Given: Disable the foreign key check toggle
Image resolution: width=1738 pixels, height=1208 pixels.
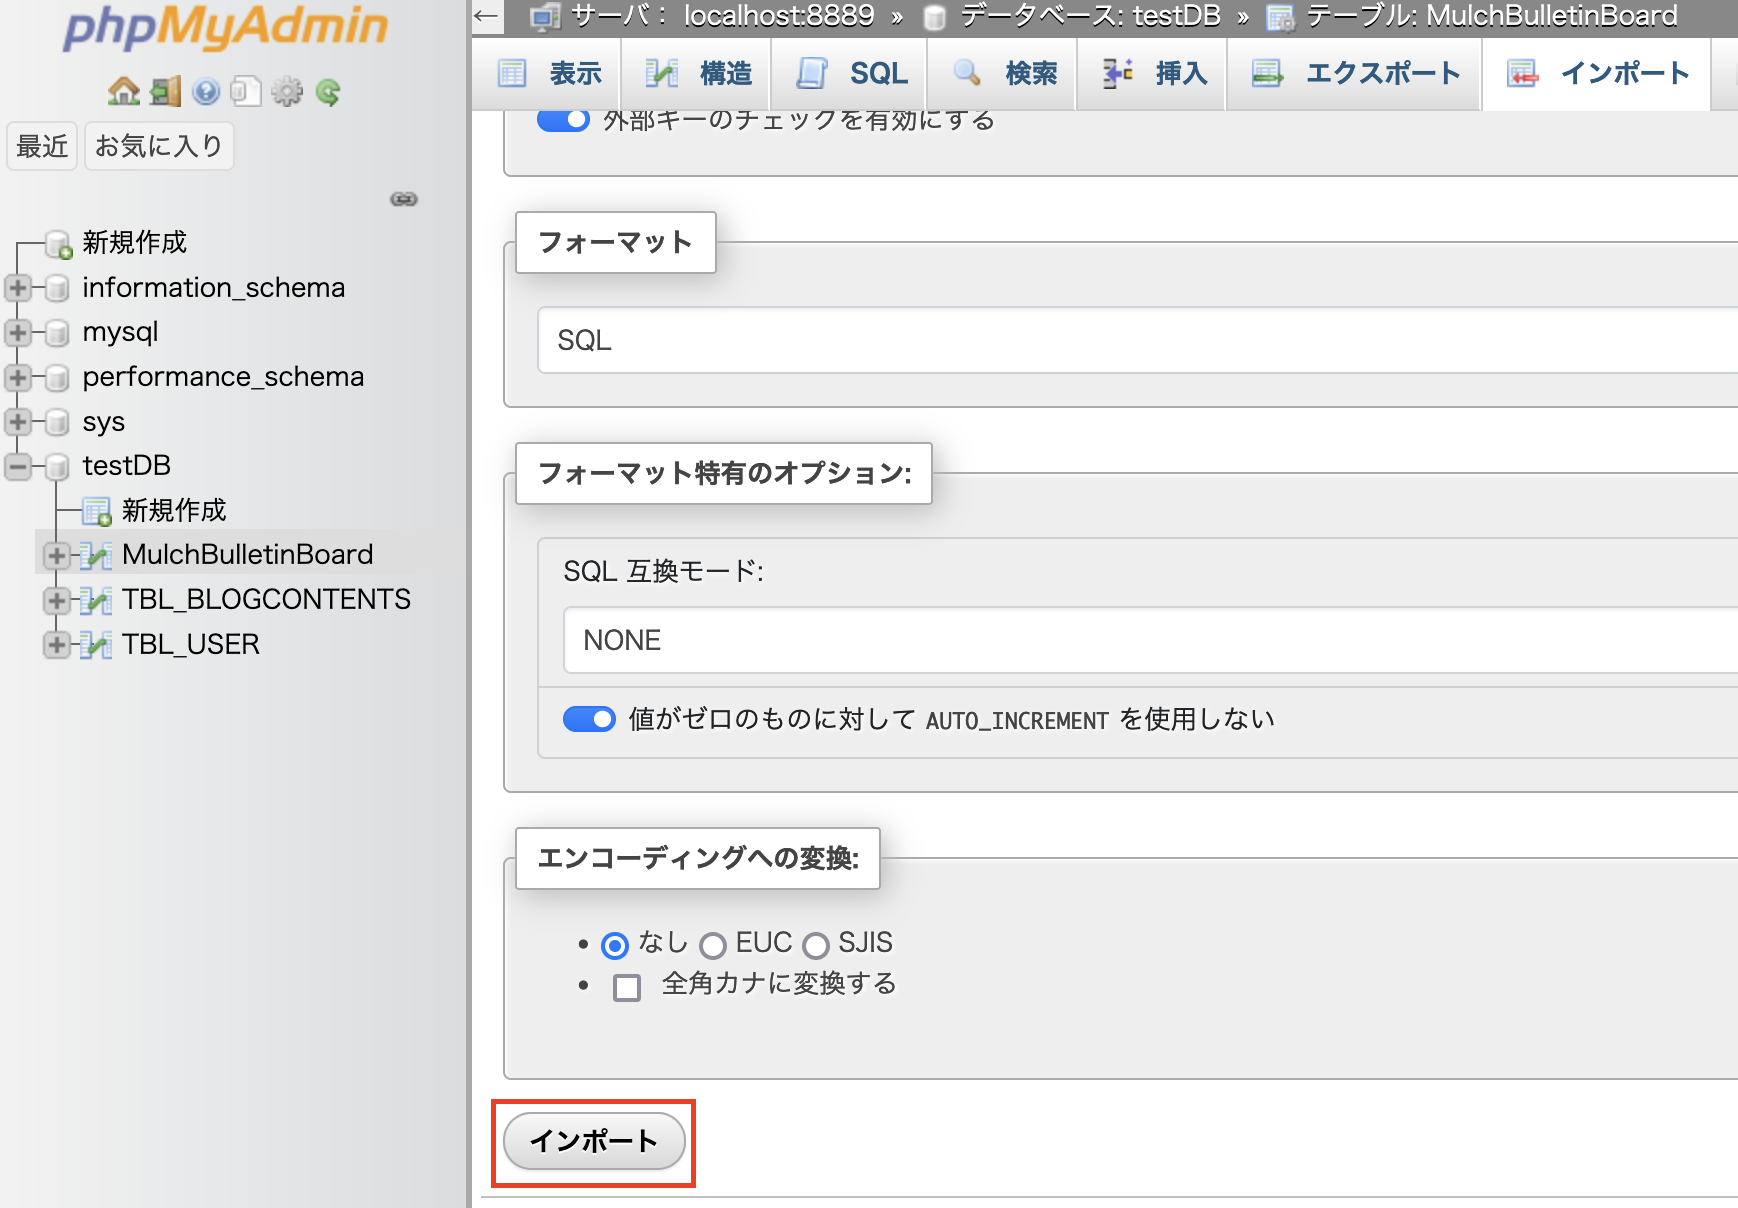Looking at the screenshot, I should [563, 119].
